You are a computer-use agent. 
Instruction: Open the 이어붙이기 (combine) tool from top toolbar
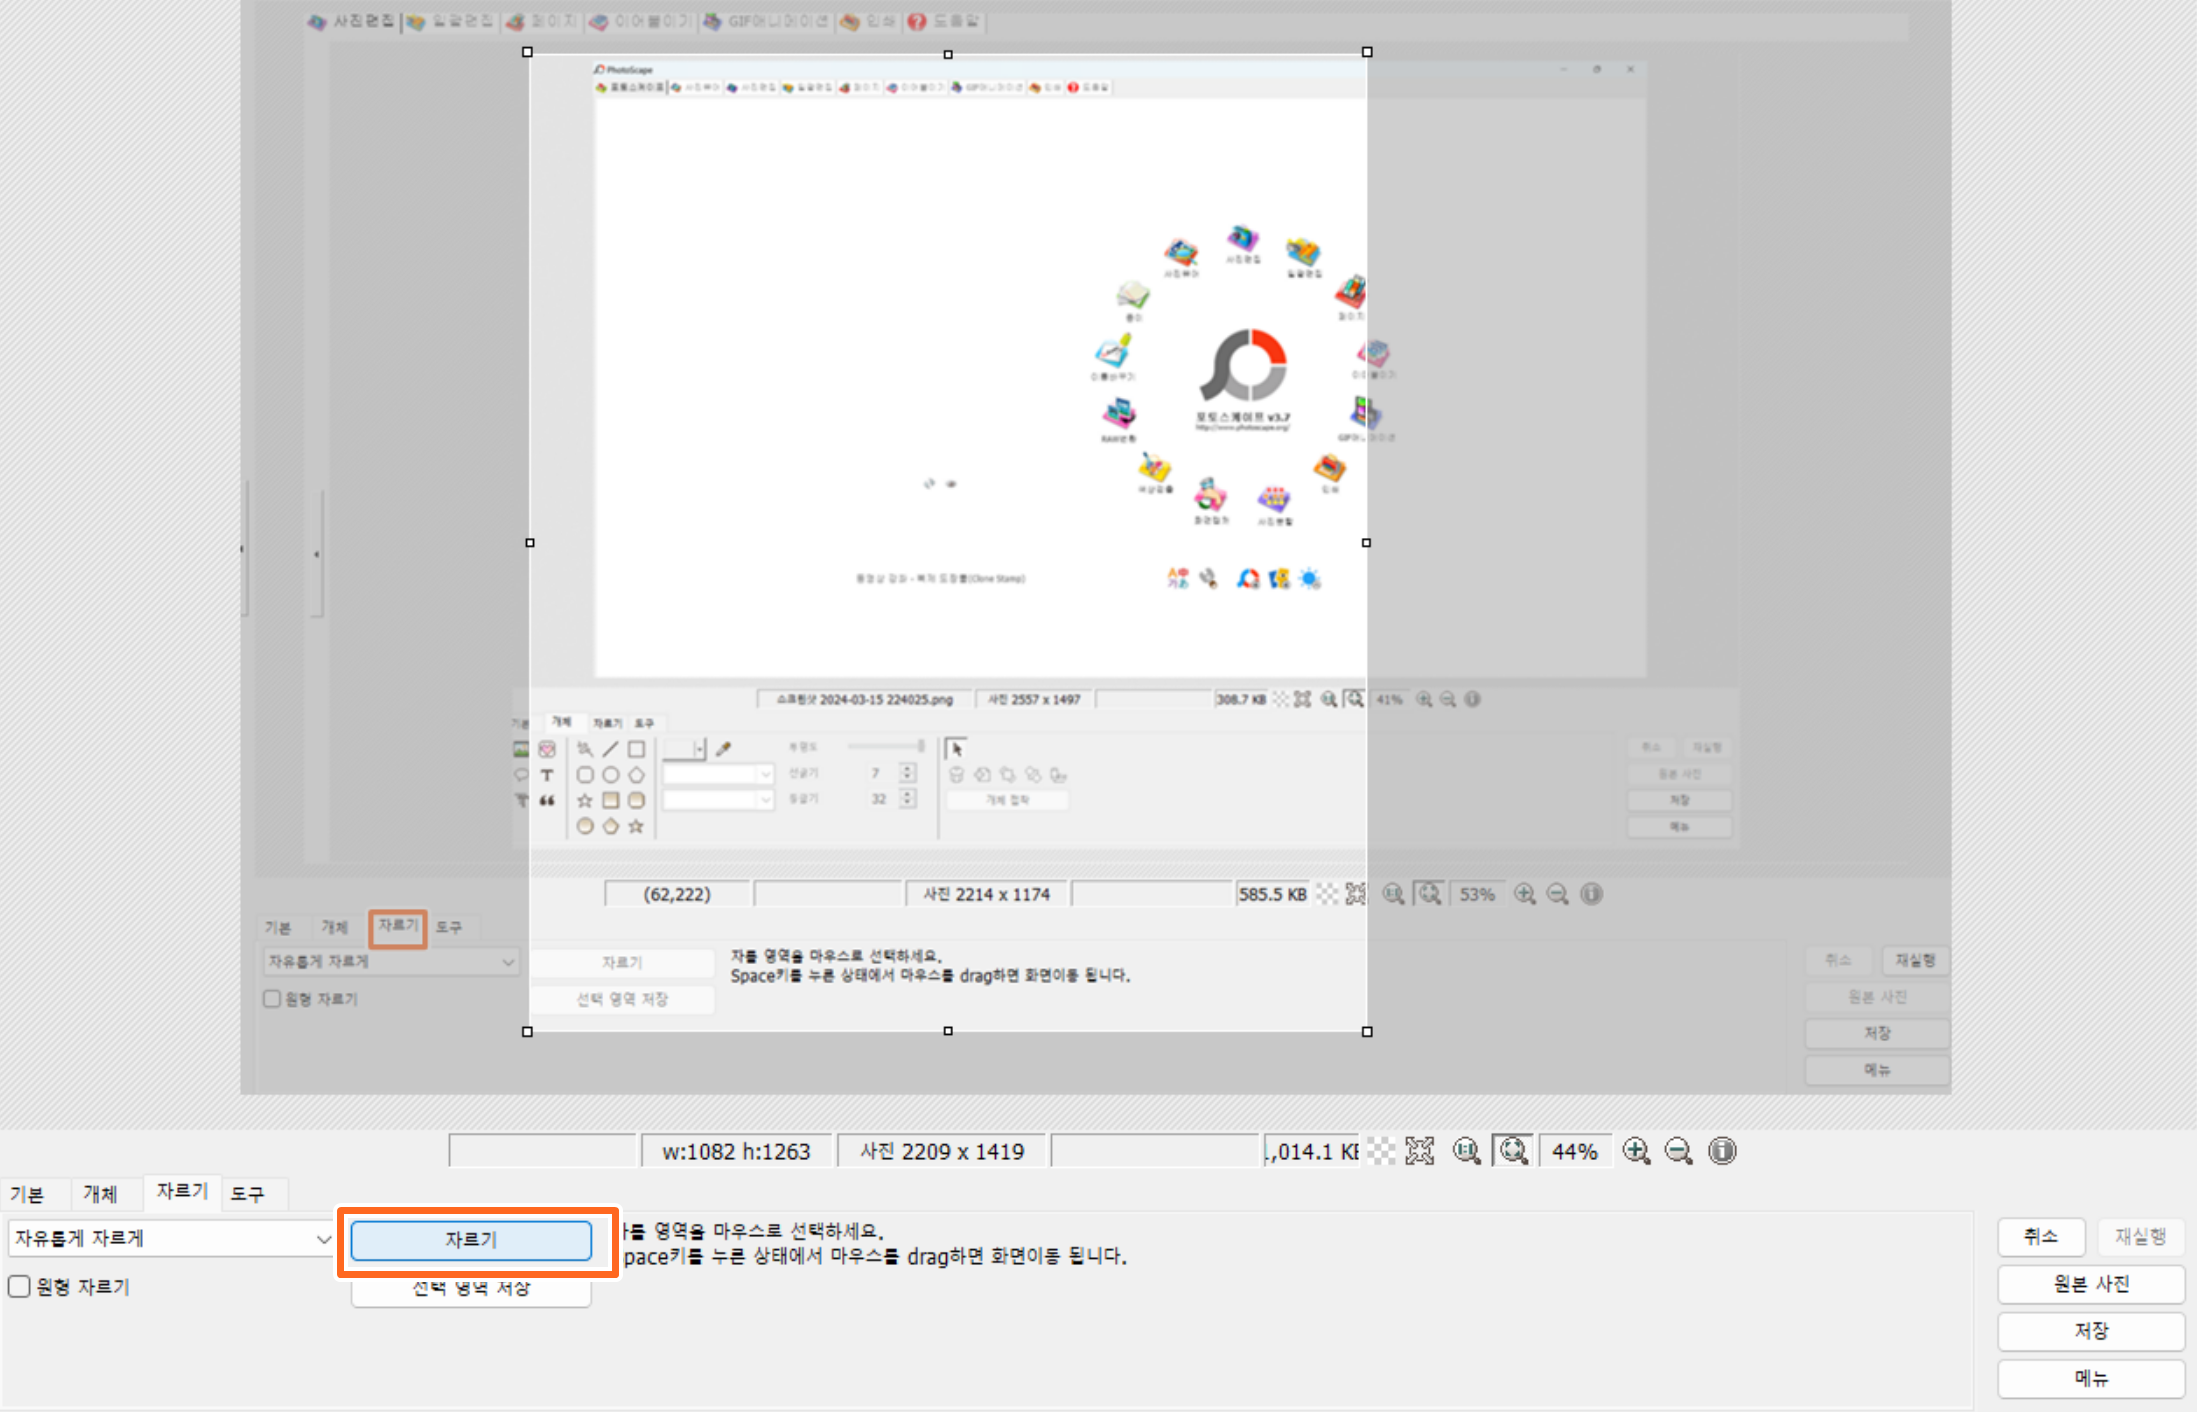coord(640,22)
